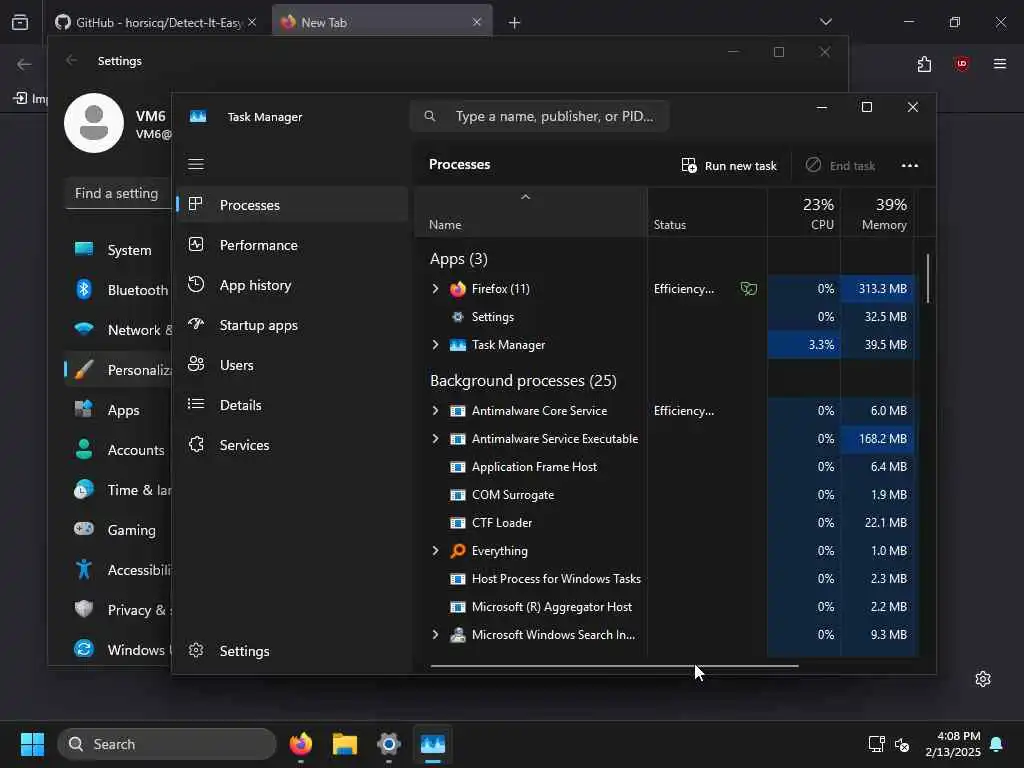Screen dimensions: 1024x768
Task: Click the taskbar Search box
Action: click(x=167, y=744)
